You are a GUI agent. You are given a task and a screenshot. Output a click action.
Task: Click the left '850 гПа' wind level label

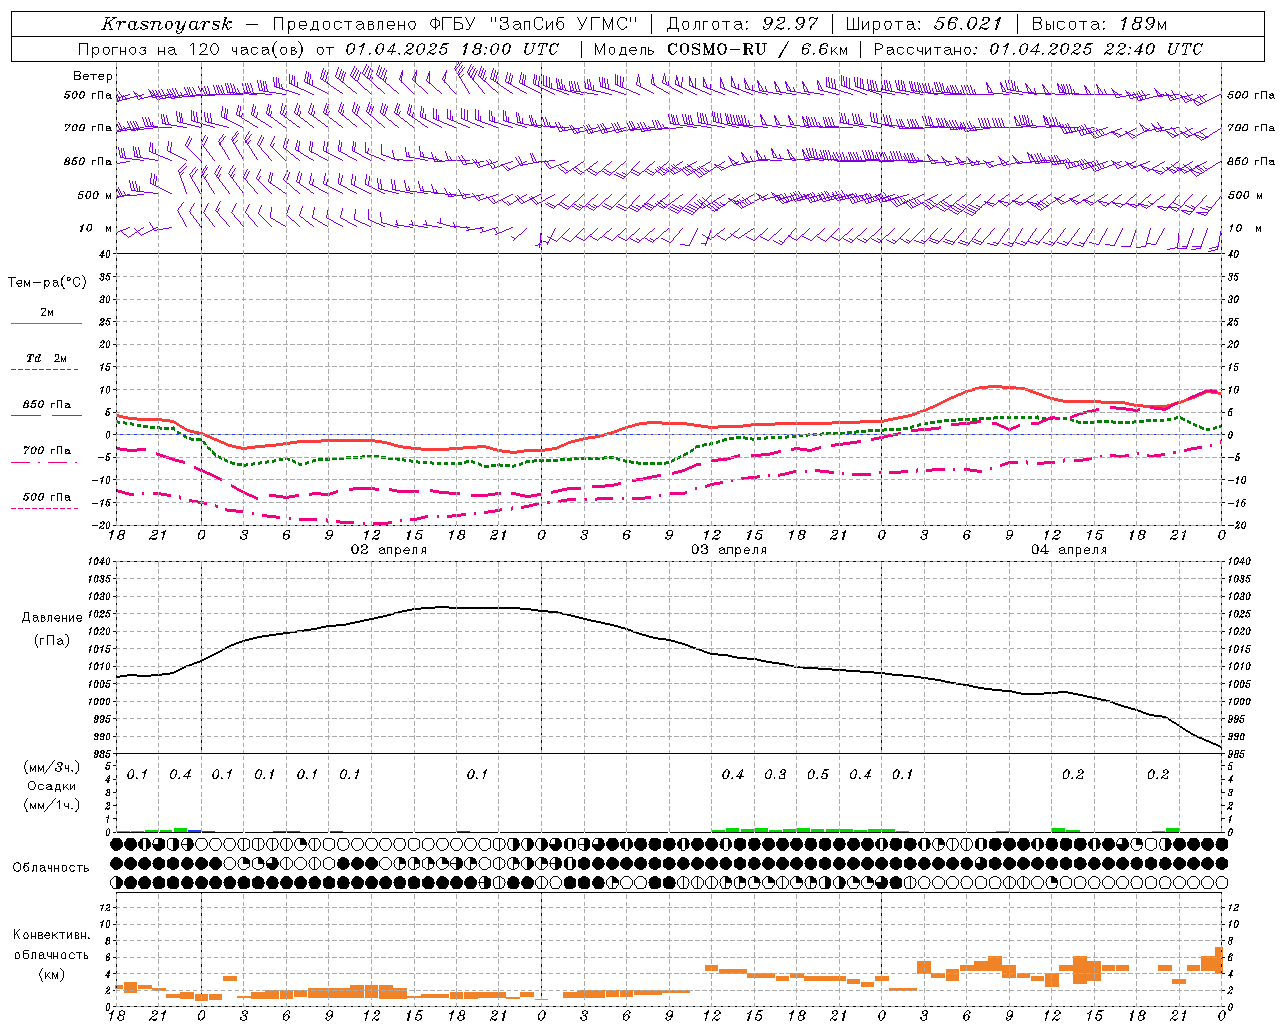tap(88, 161)
